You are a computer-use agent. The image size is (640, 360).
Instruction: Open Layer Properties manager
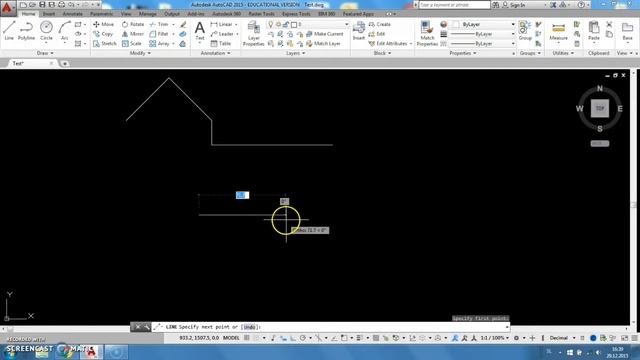click(x=253, y=33)
